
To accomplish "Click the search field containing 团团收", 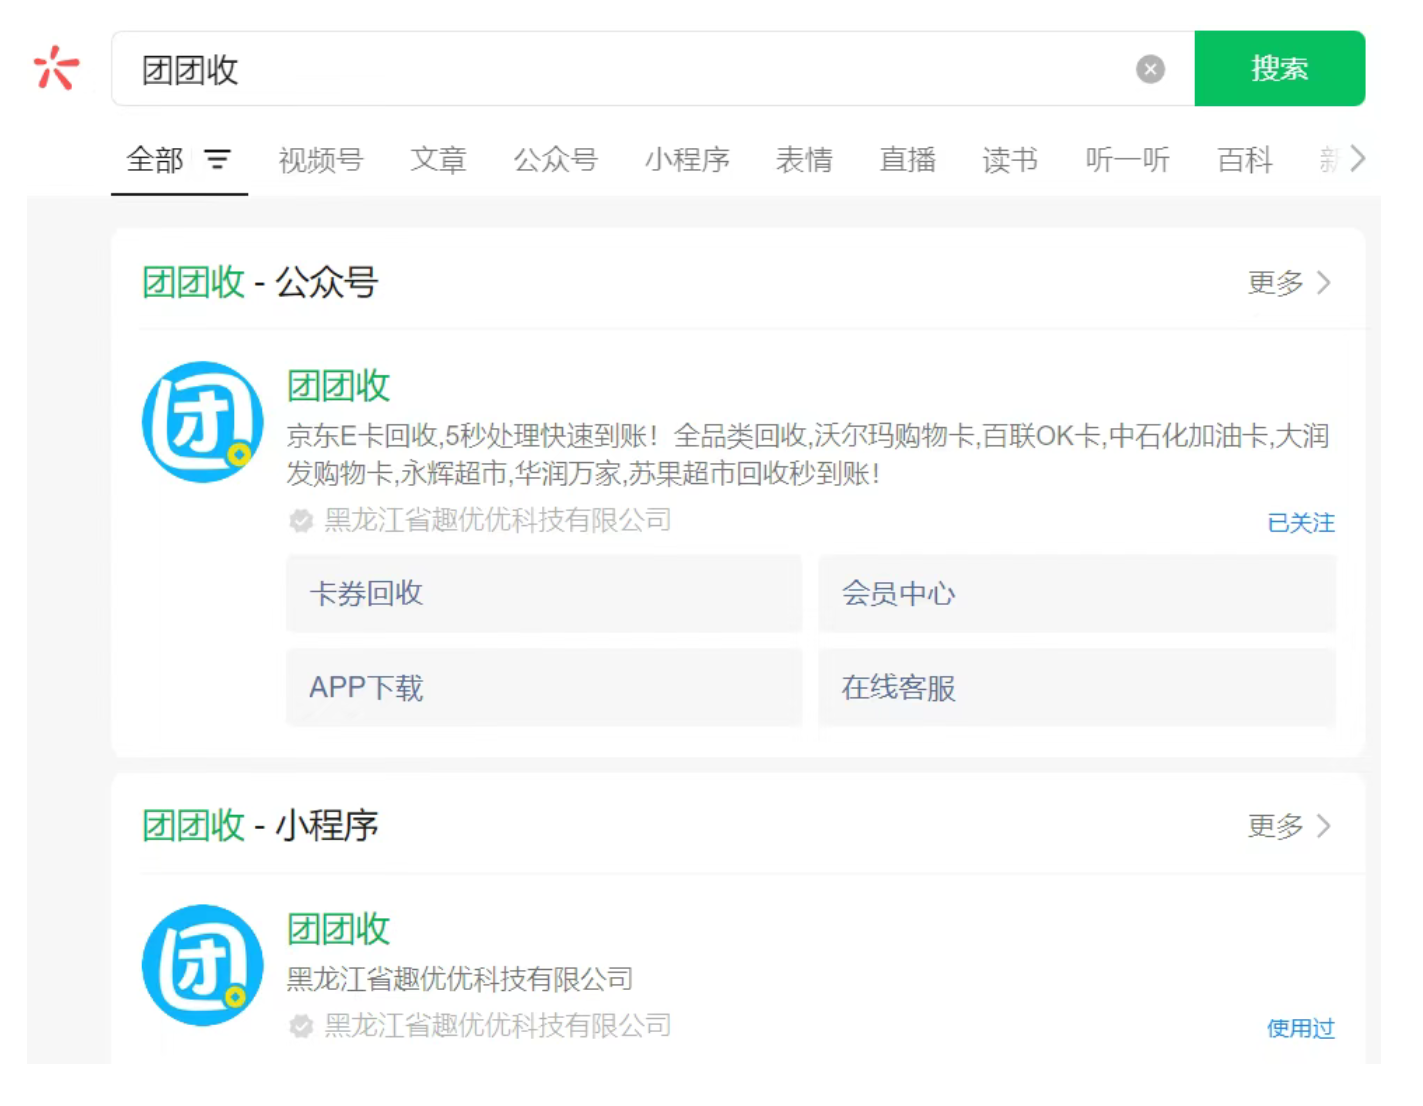I will pyautogui.click(x=653, y=69).
